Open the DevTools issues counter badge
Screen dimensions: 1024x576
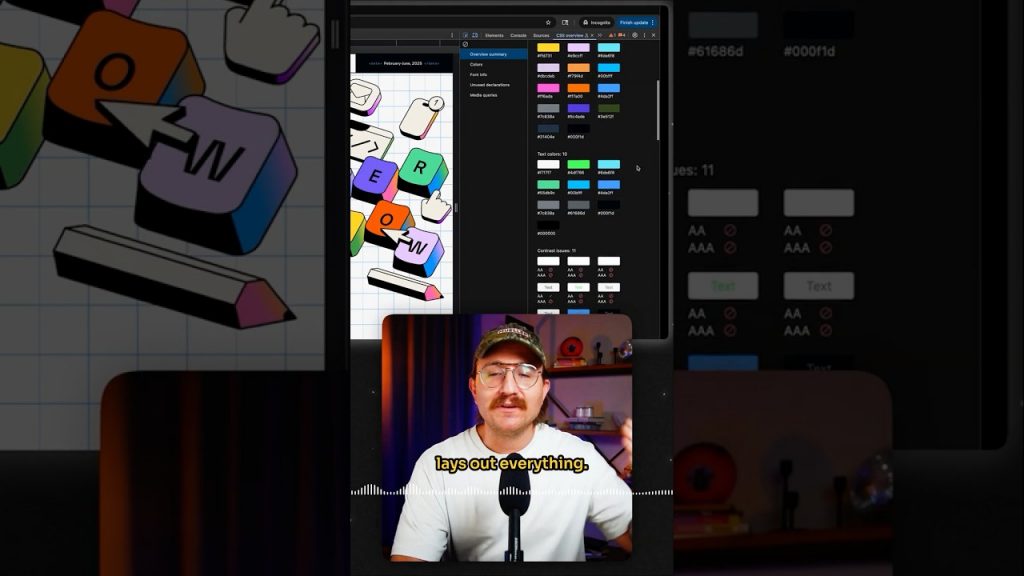622,35
